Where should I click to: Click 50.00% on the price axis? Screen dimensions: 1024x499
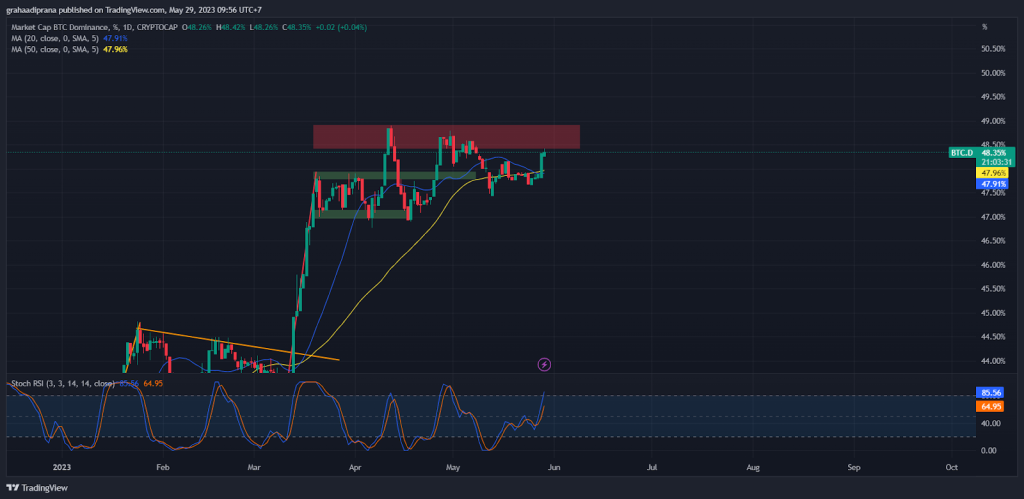click(x=993, y=73)
